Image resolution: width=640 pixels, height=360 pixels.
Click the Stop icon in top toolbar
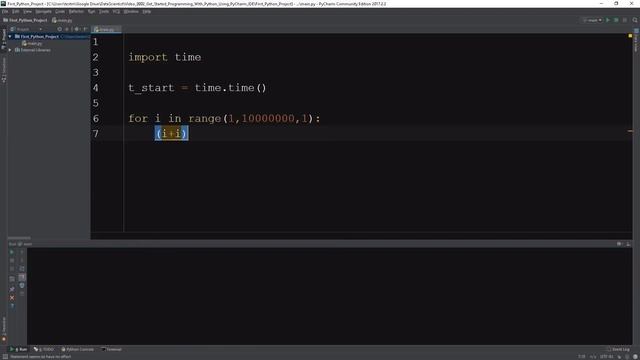[x=625, y=20]
